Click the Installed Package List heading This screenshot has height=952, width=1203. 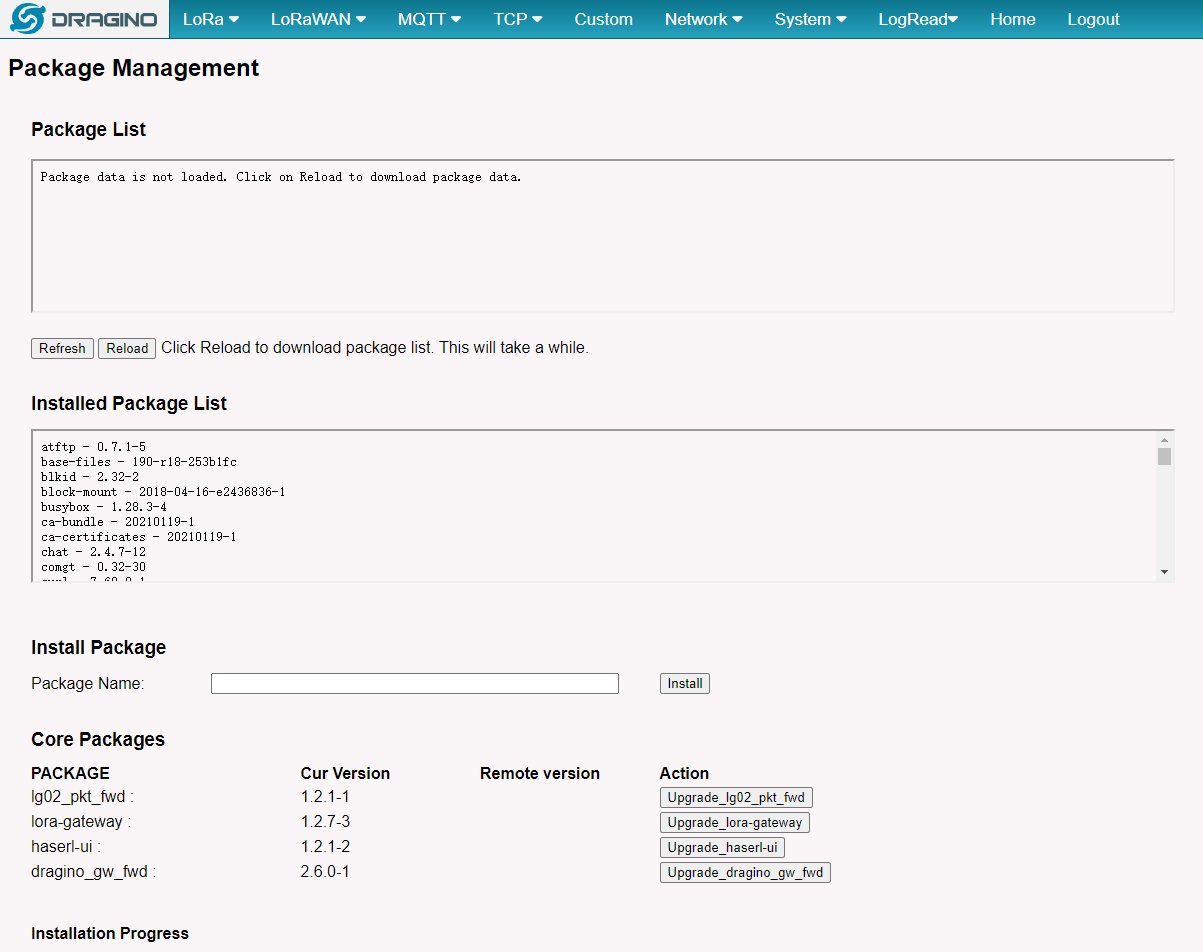coord(129,404)
